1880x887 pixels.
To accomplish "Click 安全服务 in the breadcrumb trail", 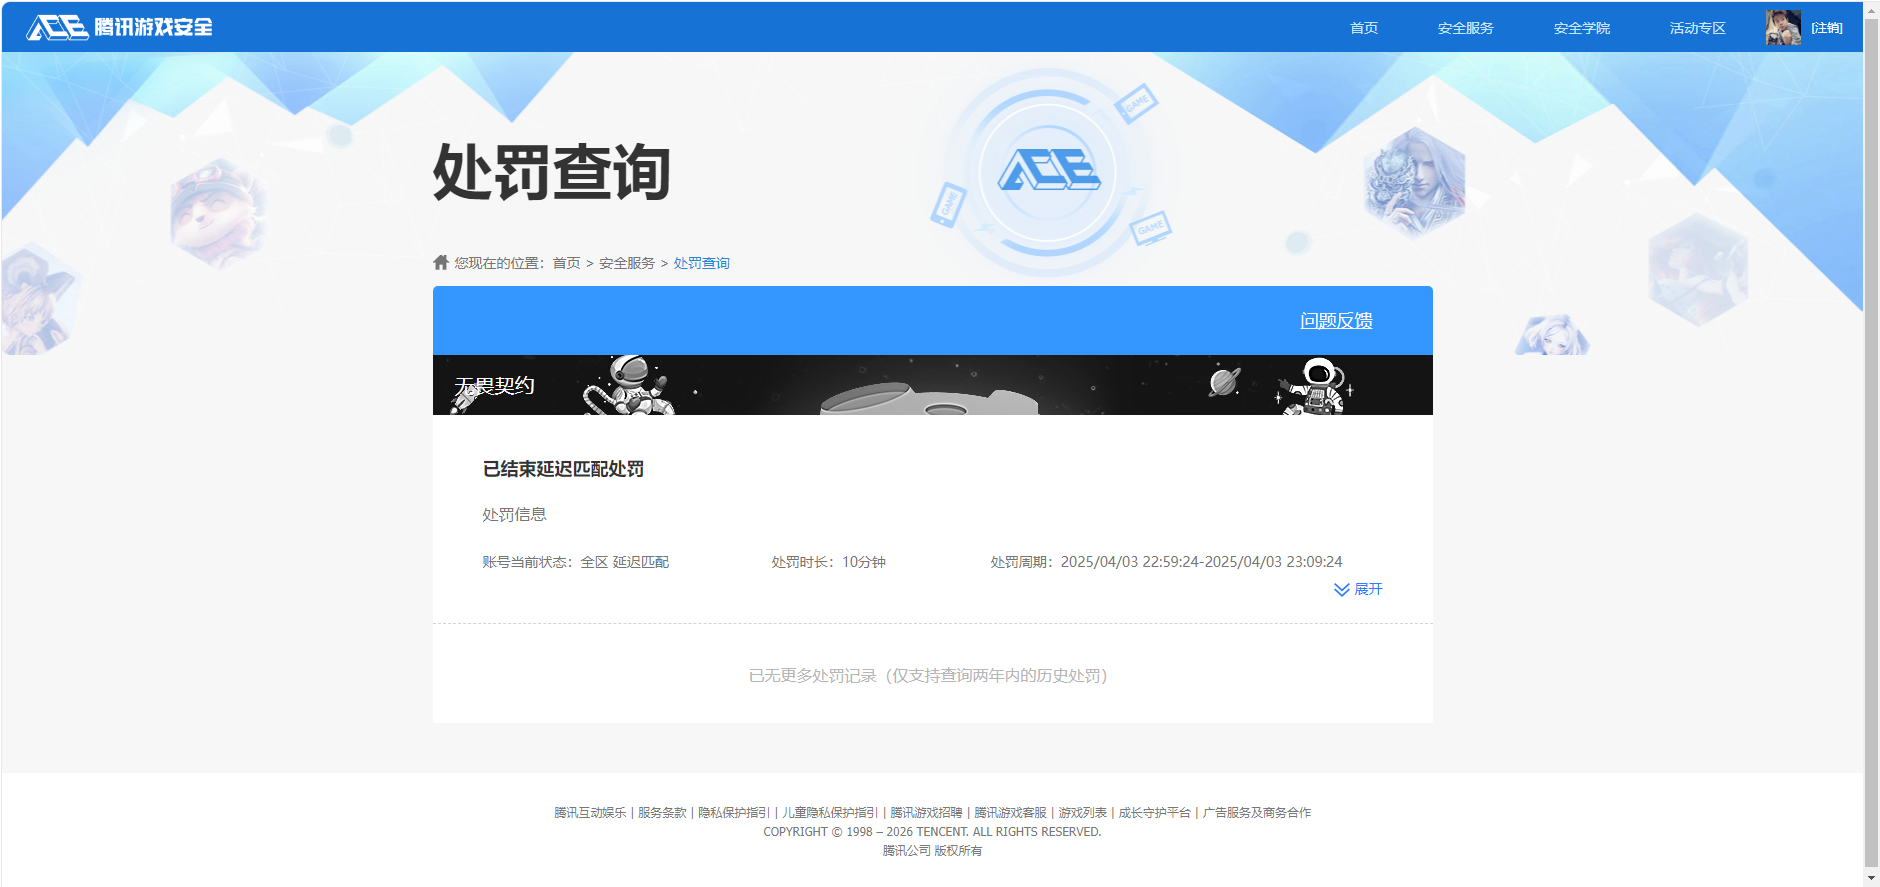I will (626, 263).
